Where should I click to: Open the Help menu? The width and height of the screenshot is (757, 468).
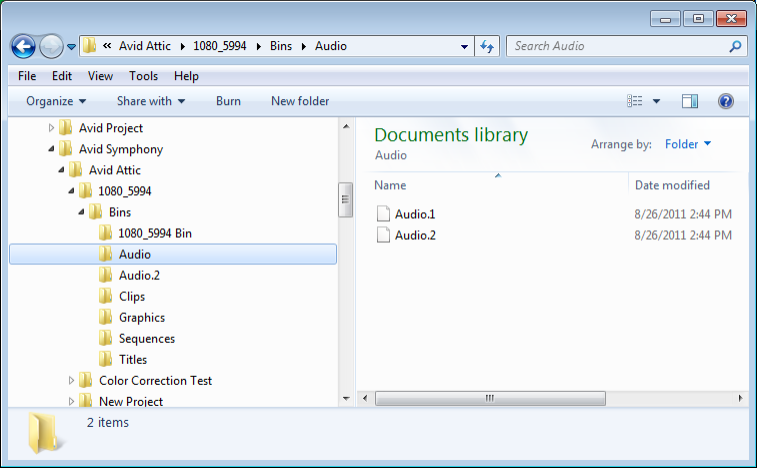pos(186,76)
